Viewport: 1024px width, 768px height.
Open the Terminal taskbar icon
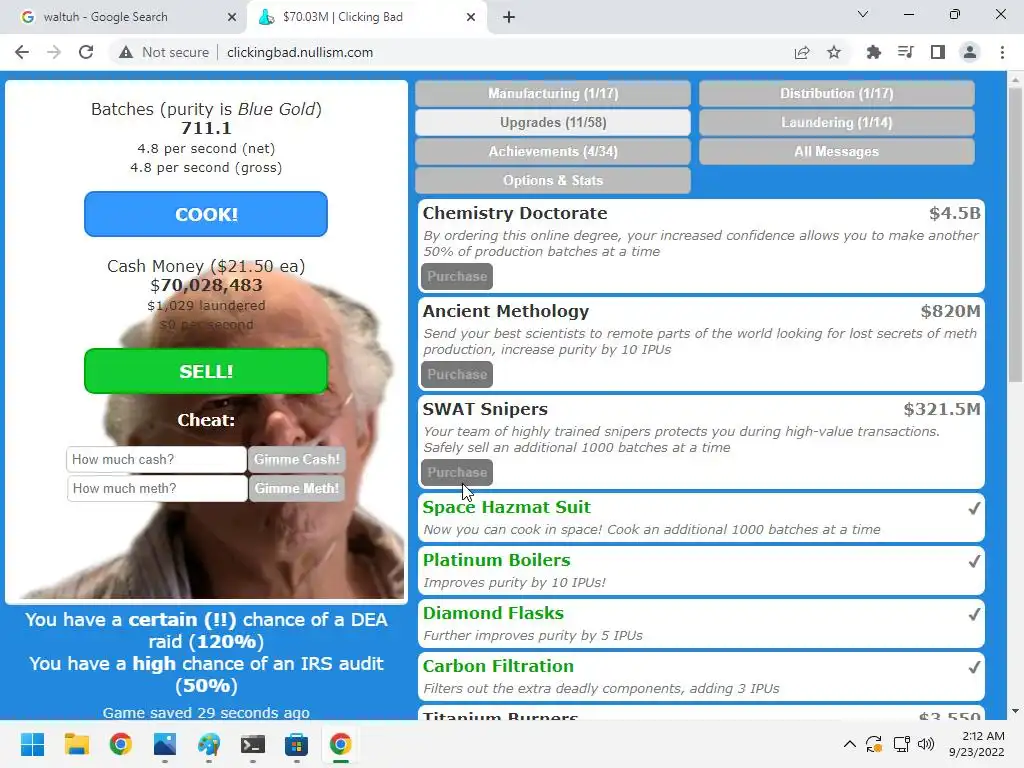[253, 744]
